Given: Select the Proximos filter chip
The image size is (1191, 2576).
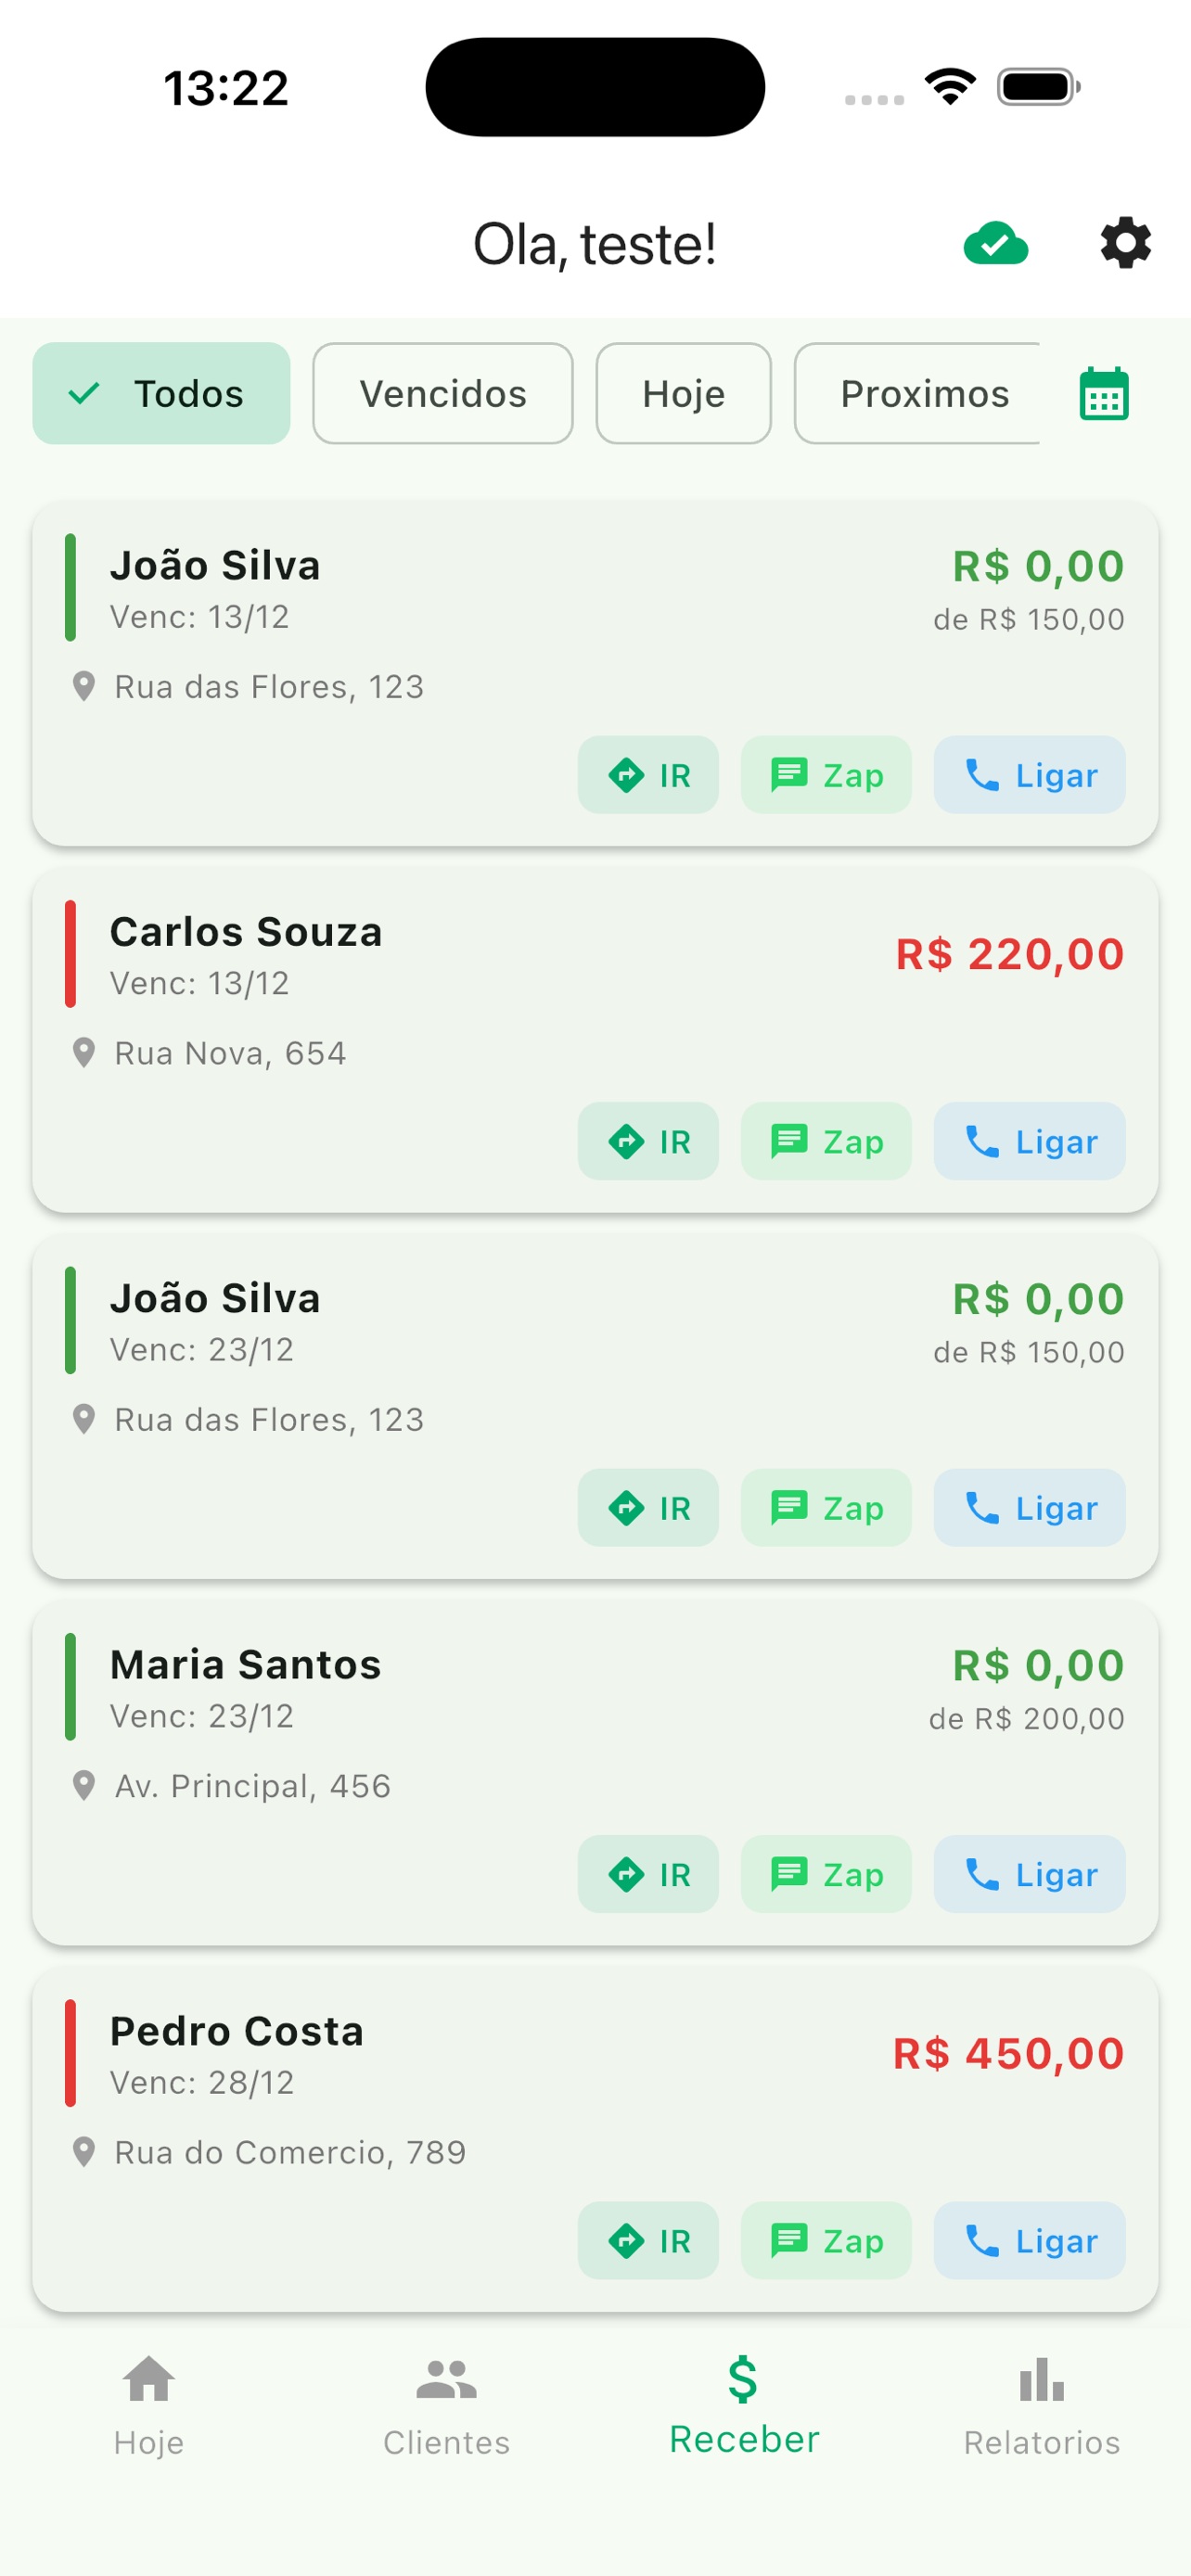Looking at the screenshot, I should pyautogui.click(x=918, y=394).
